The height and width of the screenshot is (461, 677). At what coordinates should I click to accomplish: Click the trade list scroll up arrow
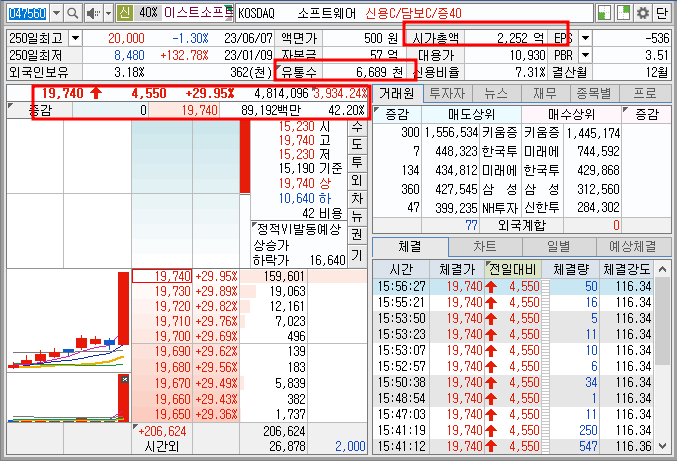click(663, 270)
